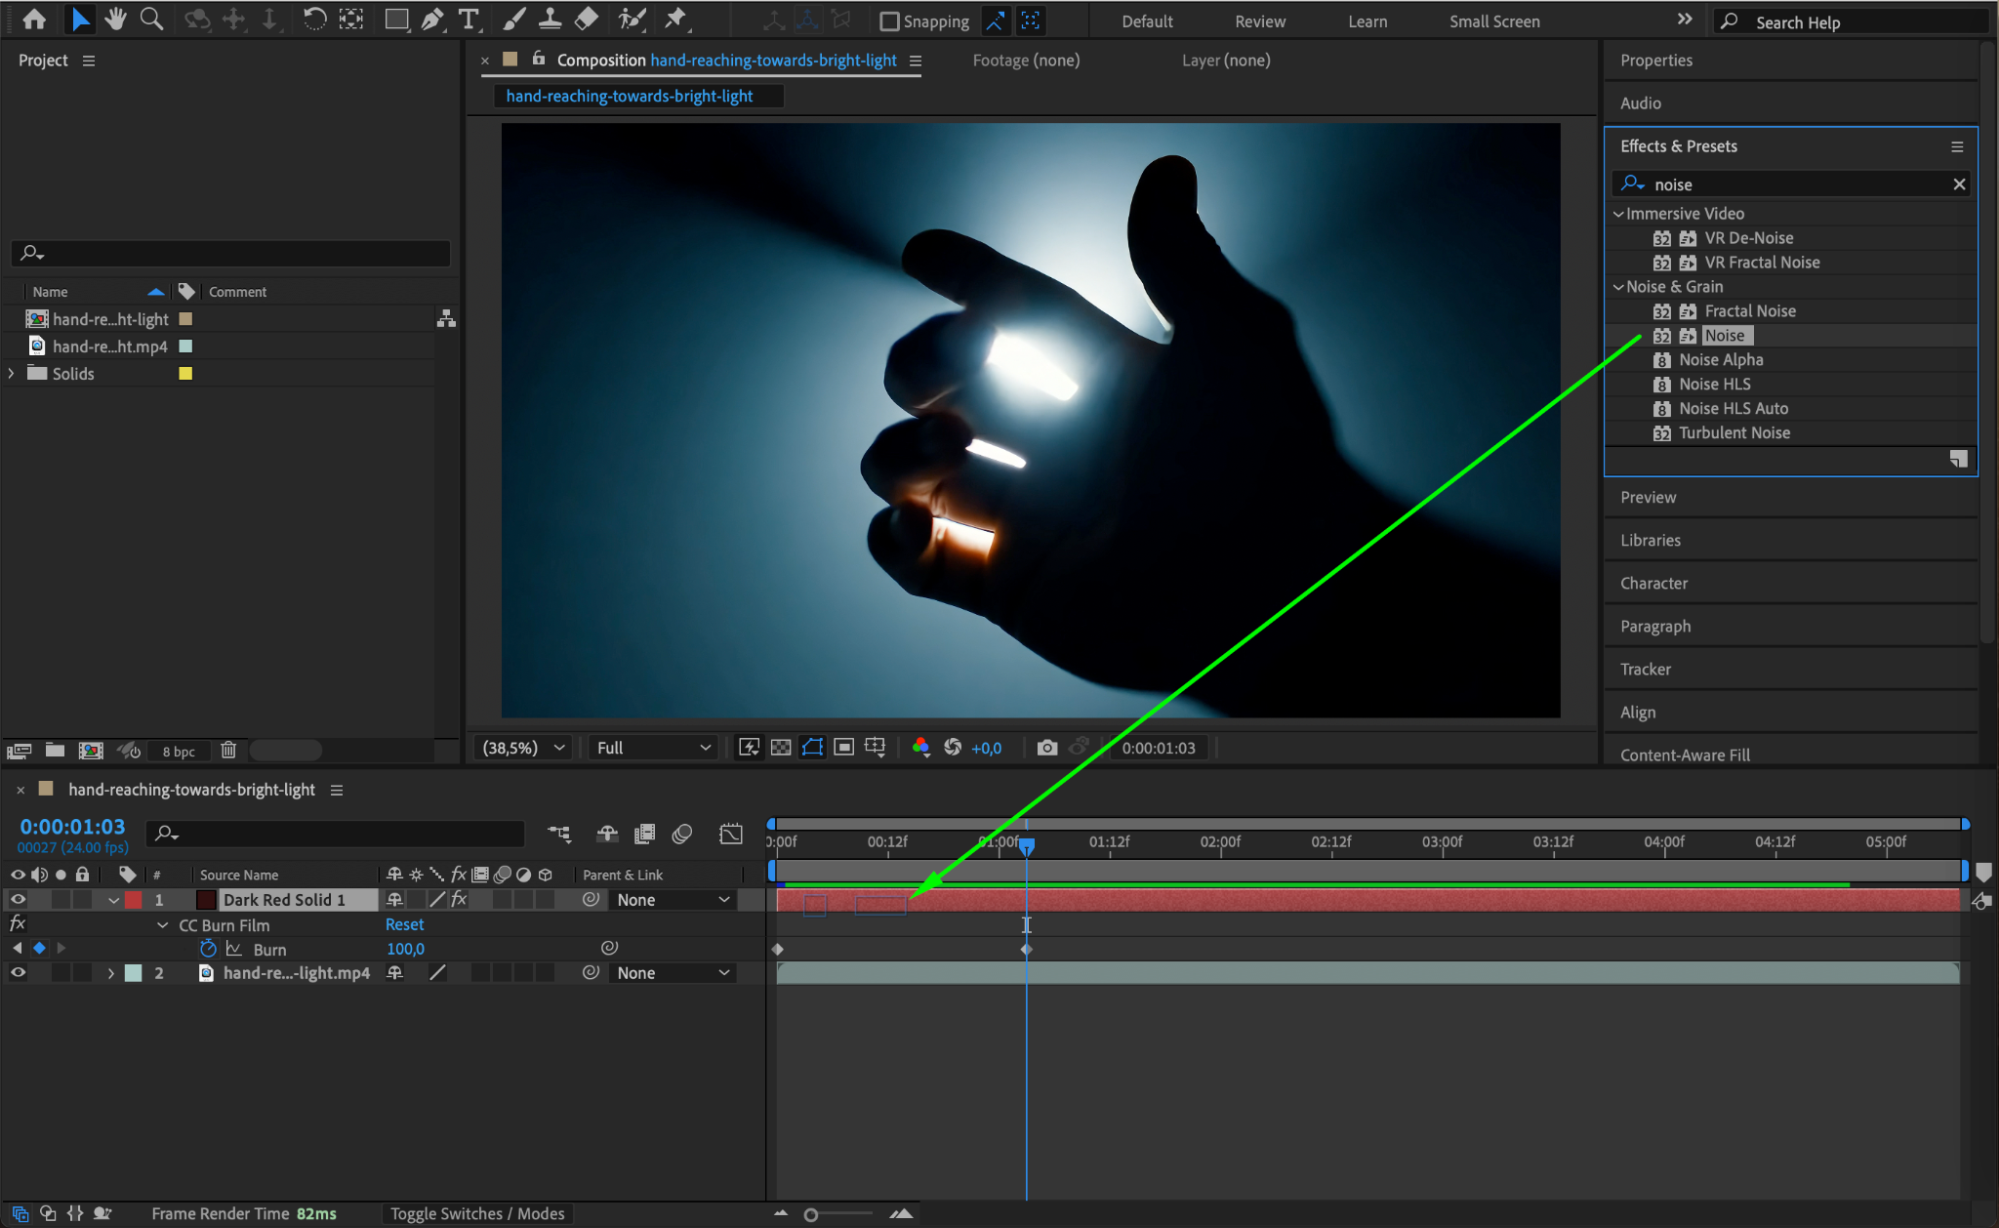Open the Full resolution dropdown
Screen dimensions: 1999x1228
click(x=652, y=748)
